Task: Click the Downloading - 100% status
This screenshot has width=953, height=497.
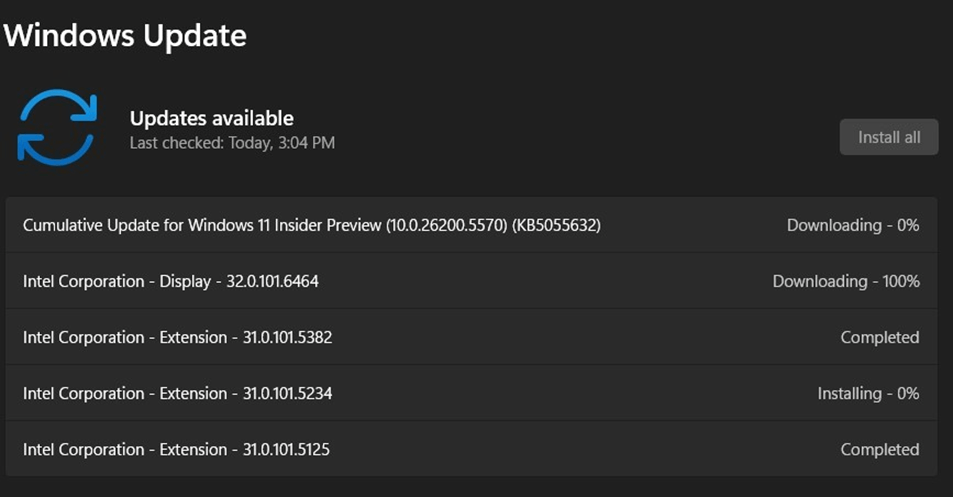Action: click(845, 281)
